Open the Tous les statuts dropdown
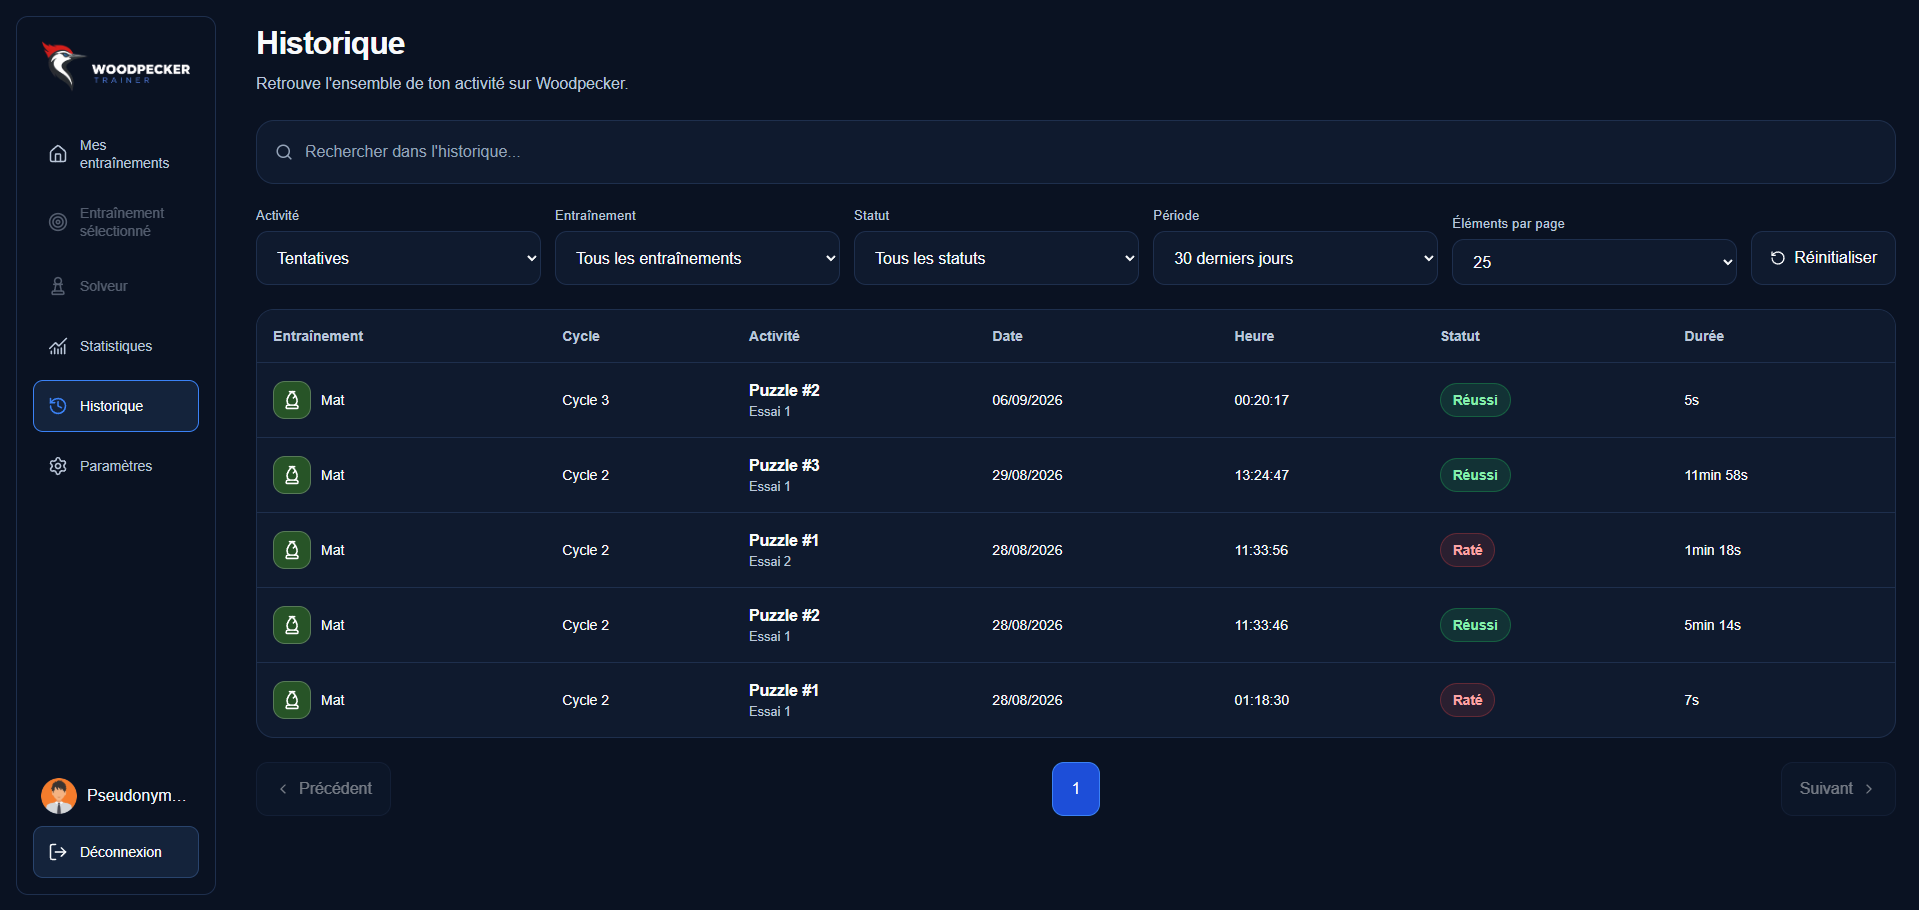This screenshot has width=1919, height=910. pyautogui.click(x=996, y=258)
